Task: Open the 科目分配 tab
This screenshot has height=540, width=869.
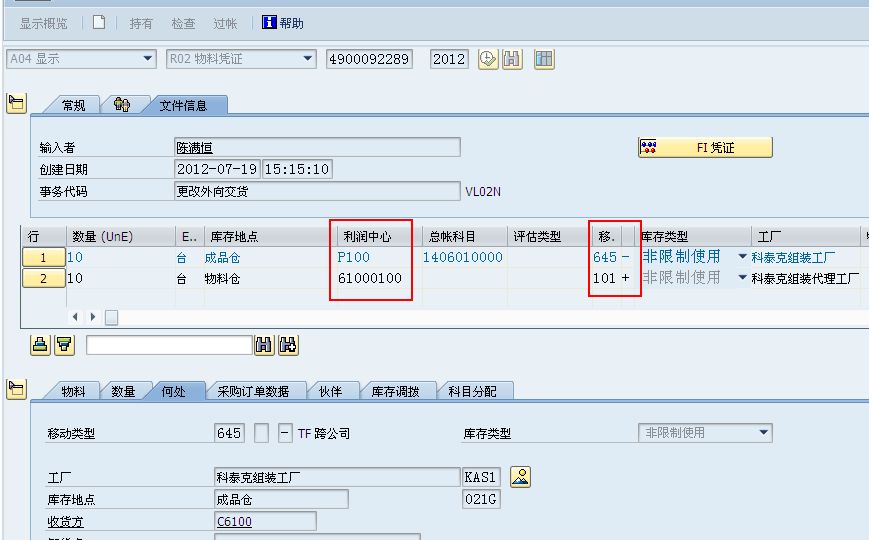Action: (x=472, y=391)
